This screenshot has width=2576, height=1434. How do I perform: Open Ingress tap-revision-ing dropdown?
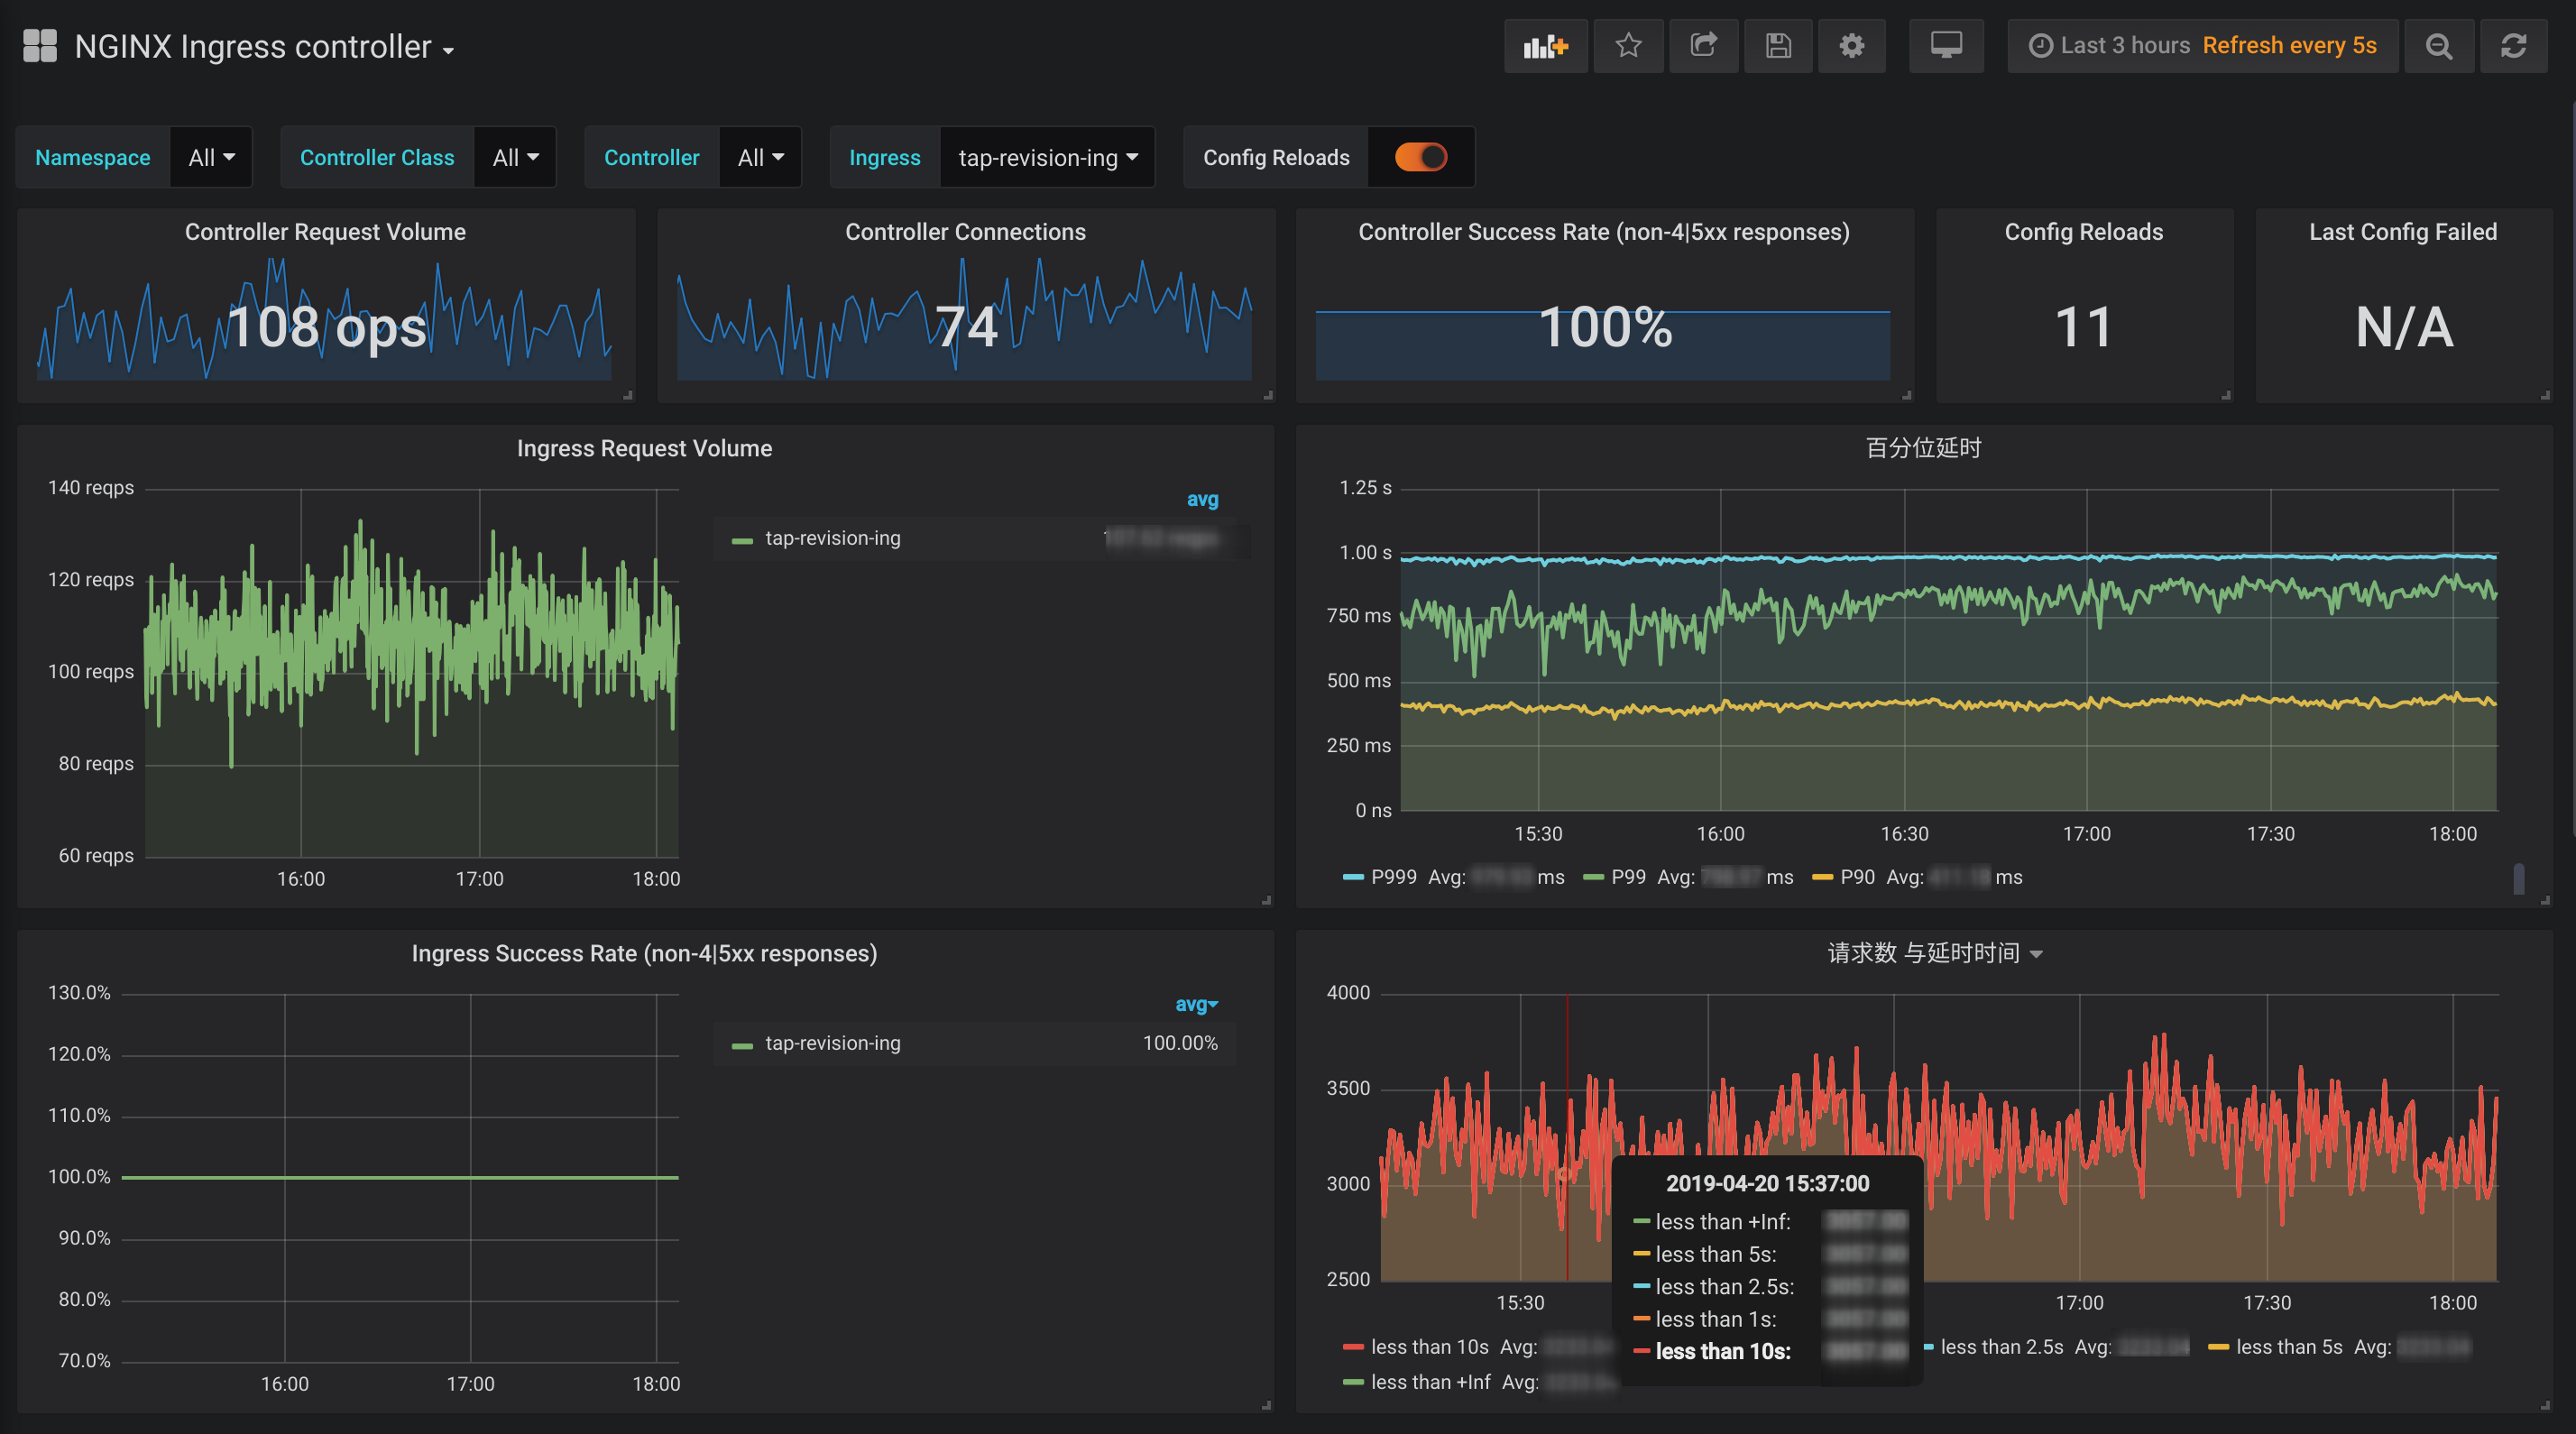(1047, 157)
